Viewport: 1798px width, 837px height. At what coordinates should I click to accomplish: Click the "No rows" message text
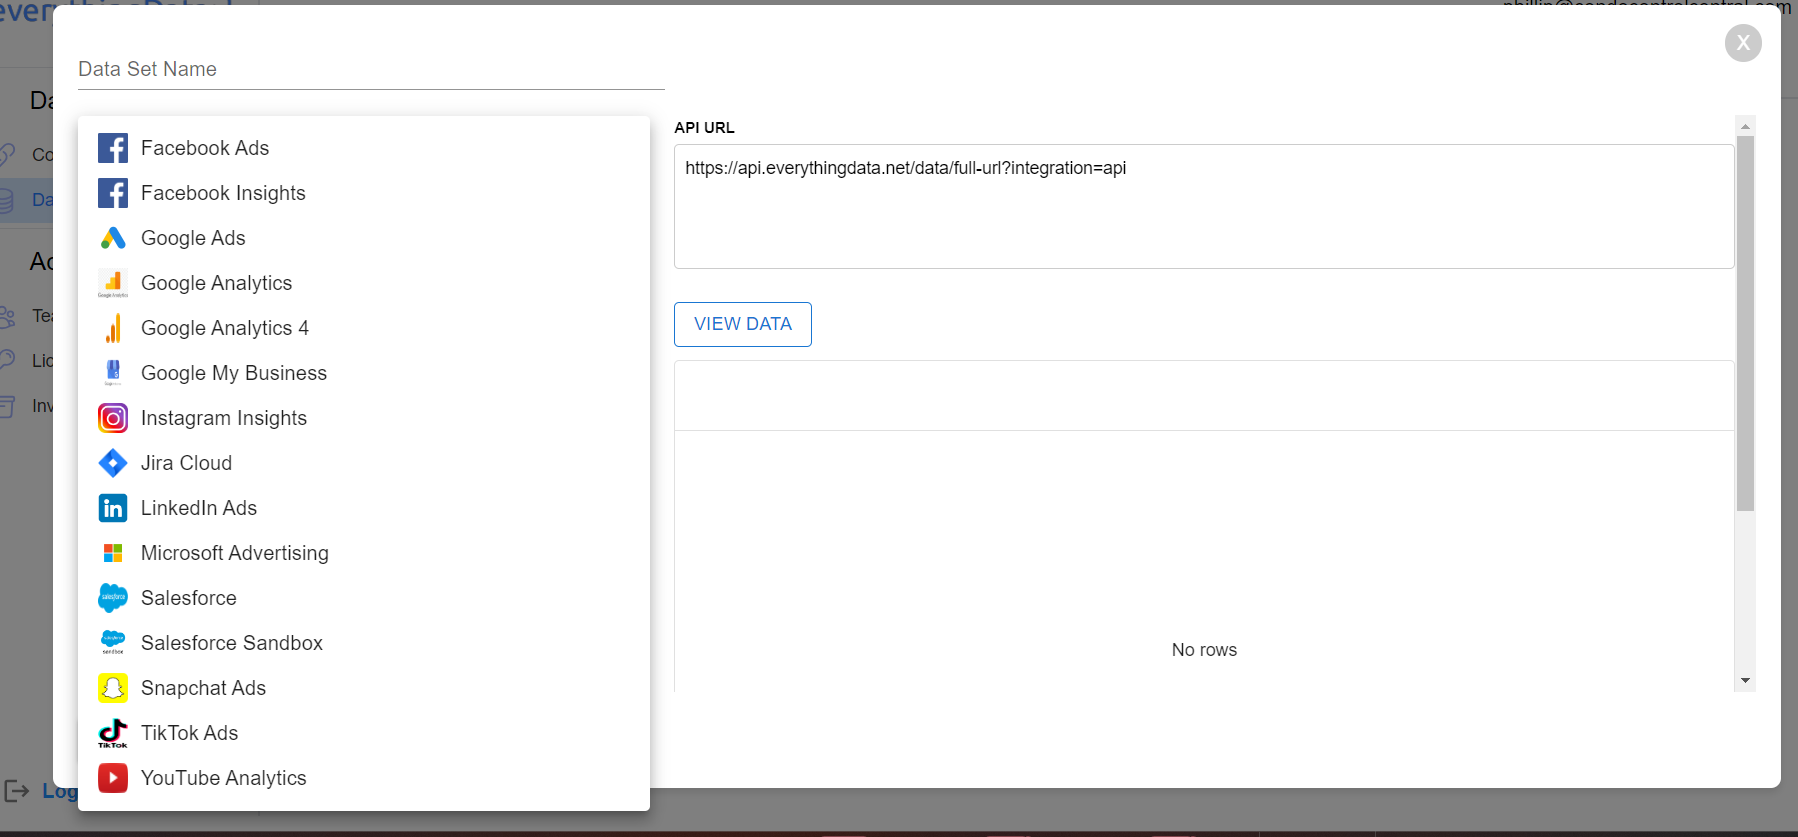click(x=1204, y=650)
